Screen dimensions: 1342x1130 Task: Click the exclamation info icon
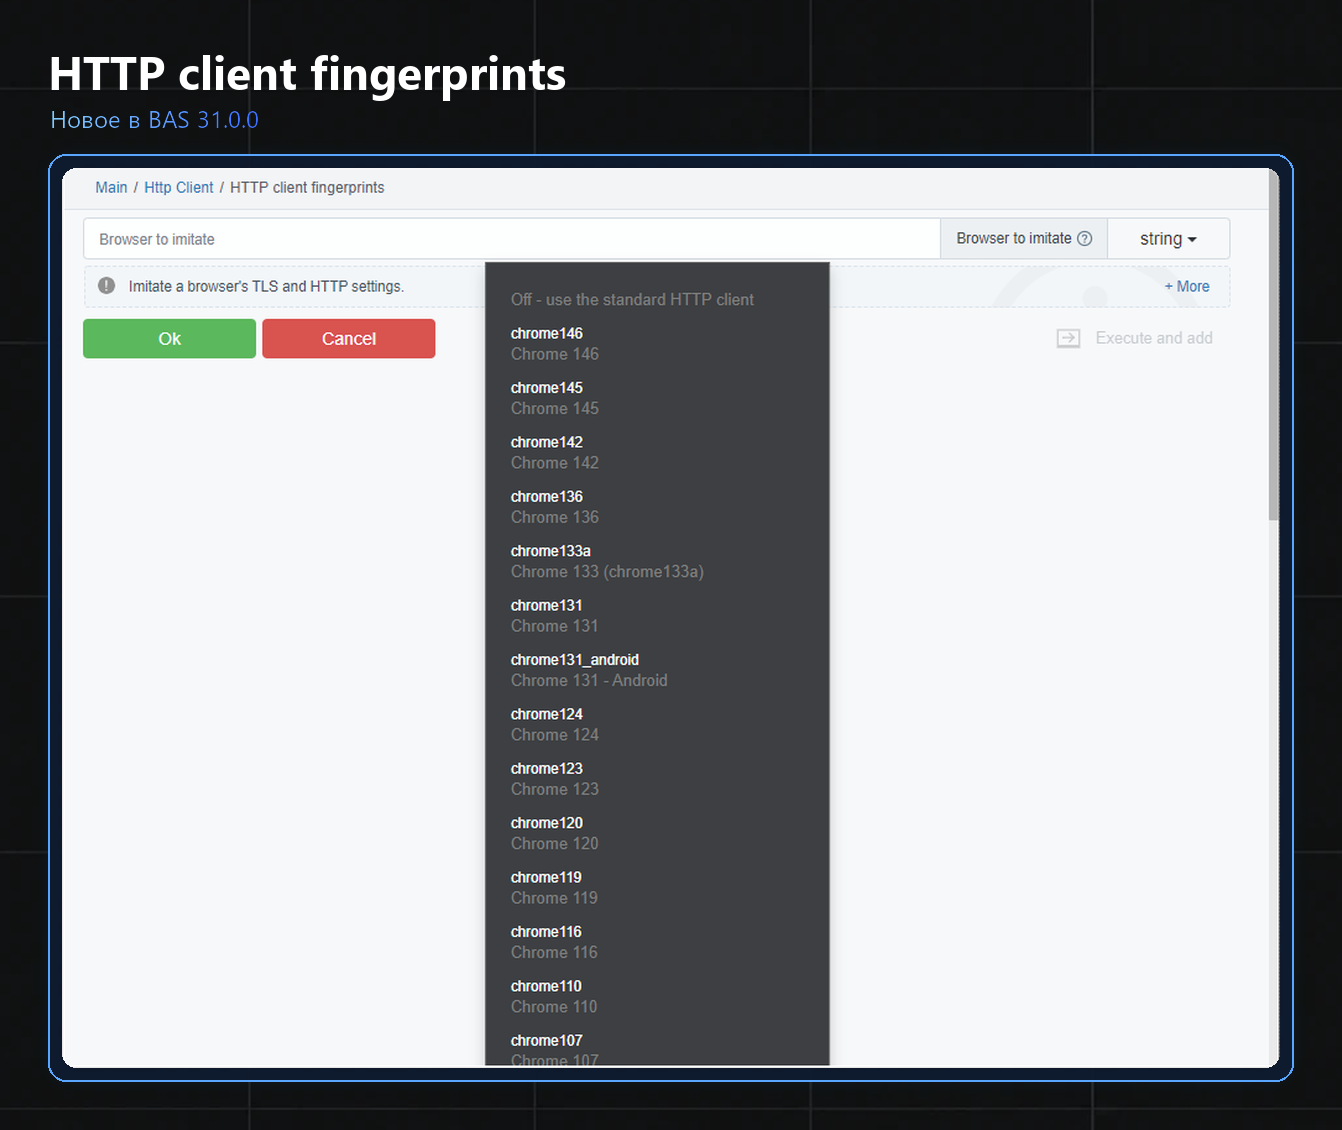107,286
